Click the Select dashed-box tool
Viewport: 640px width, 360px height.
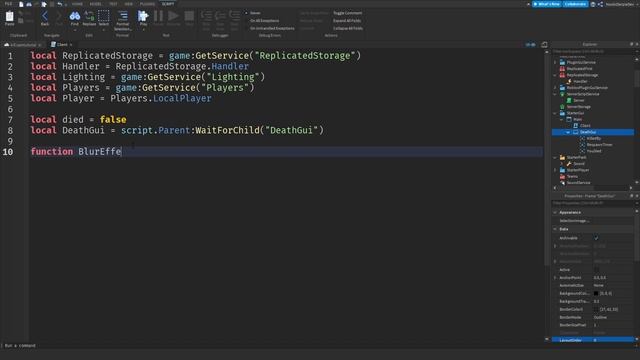pos(104,18)
